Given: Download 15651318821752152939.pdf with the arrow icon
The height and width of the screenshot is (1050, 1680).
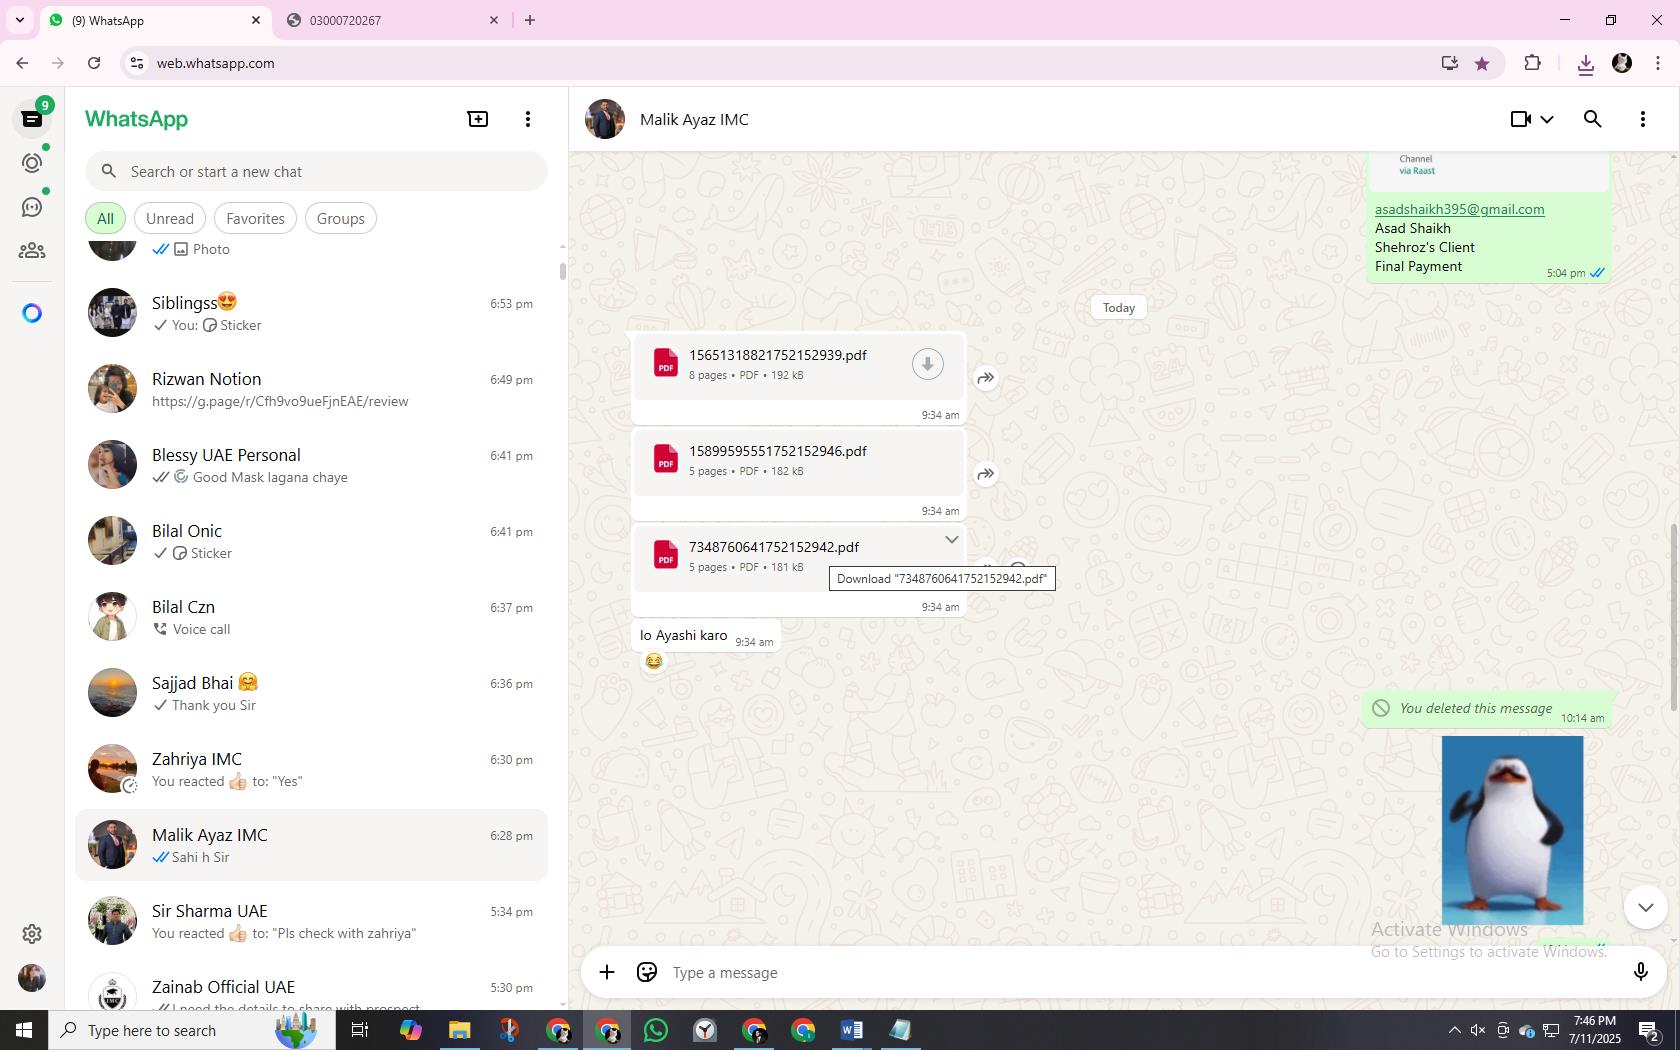Looking at the screenshot, I should pyautogui.click(x=928, y=364).
